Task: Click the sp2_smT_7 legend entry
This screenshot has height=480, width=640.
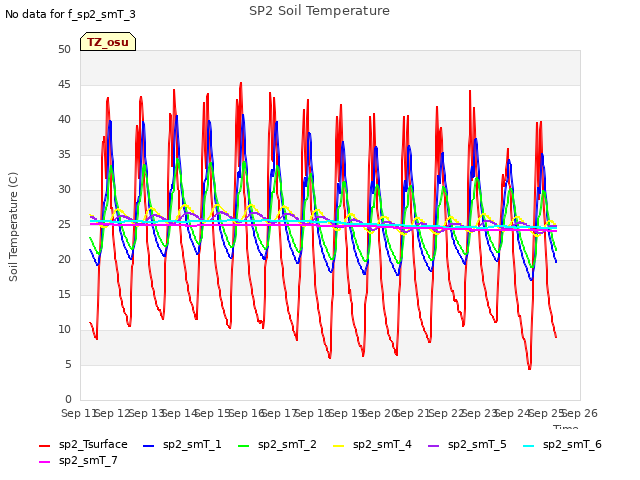Action: click(x=78, y=460)
